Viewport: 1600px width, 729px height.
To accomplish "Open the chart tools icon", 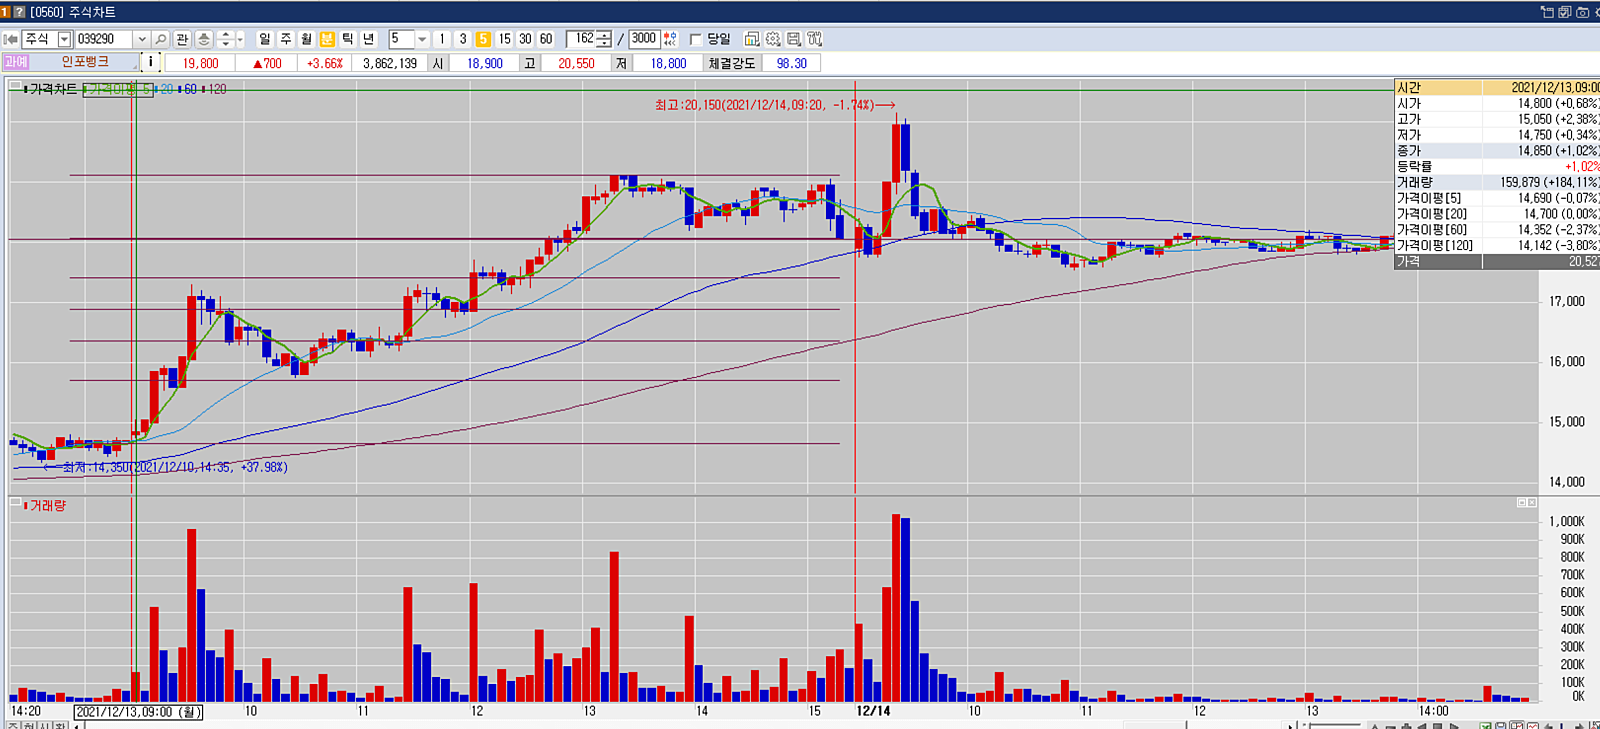I will point(815,39).
